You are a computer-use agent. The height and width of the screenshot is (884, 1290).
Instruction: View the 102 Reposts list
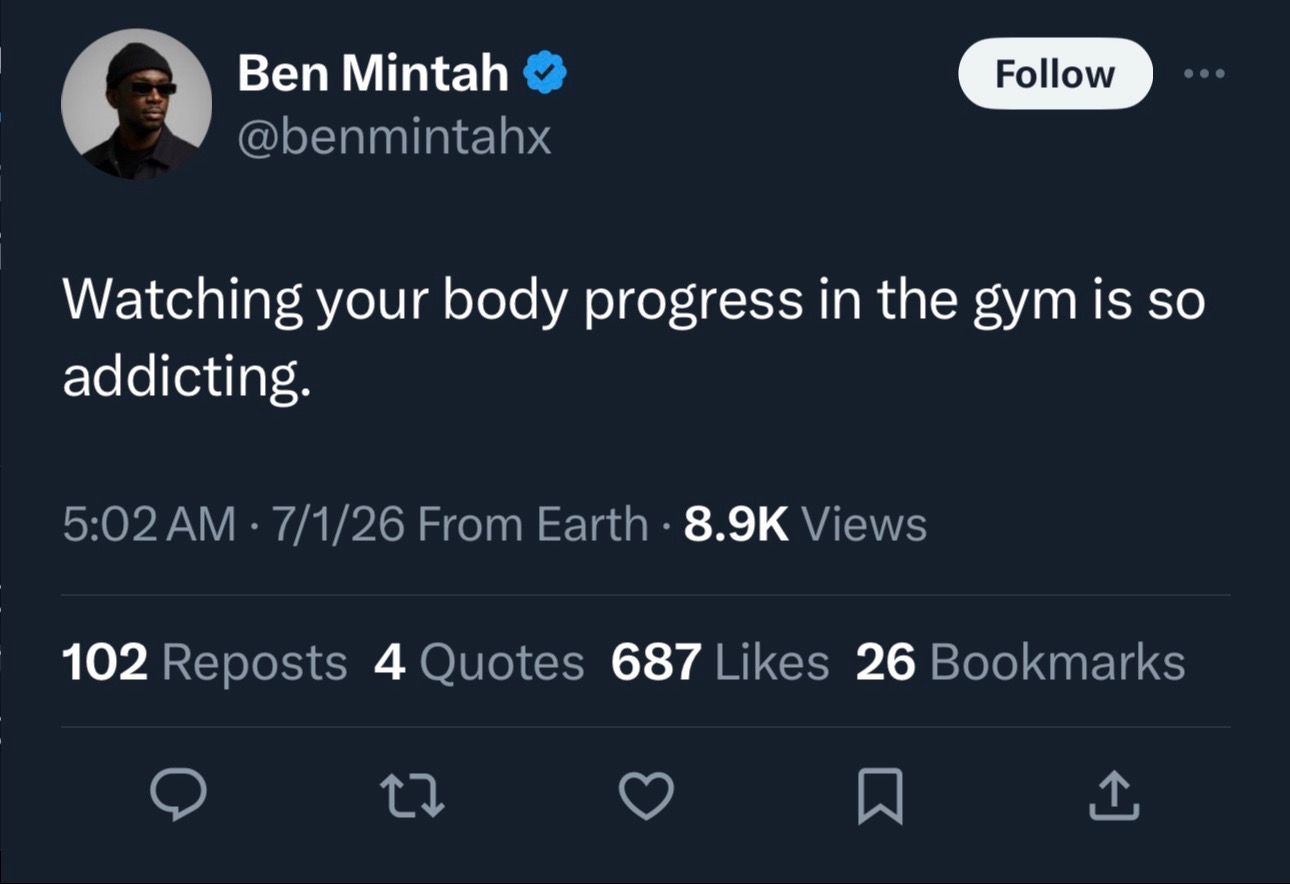pyautogui.click(x=205, y=662)
